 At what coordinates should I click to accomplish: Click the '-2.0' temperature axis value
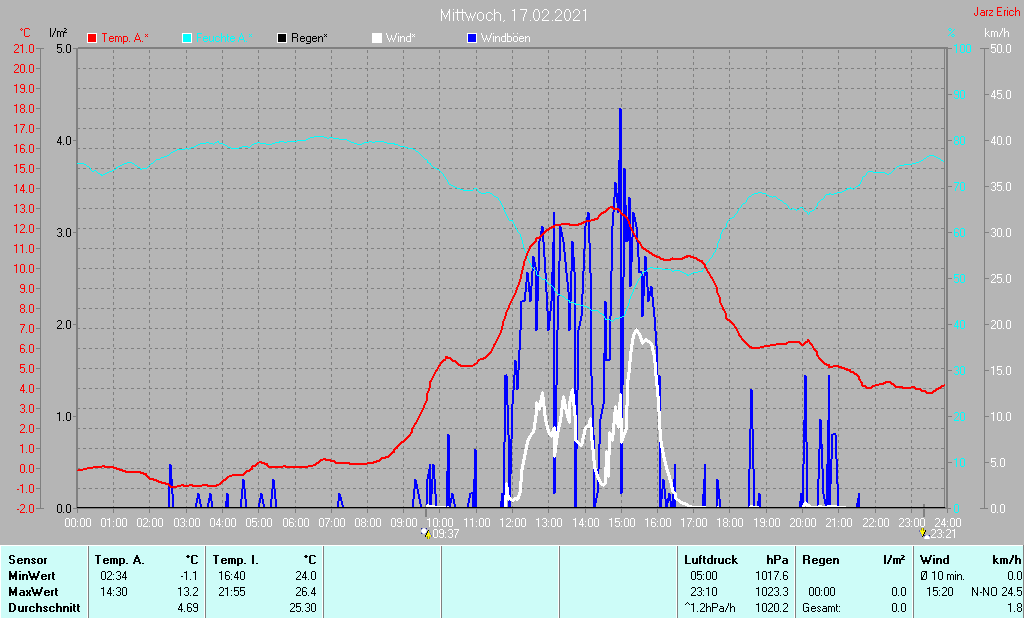click(x=24, y=508)
